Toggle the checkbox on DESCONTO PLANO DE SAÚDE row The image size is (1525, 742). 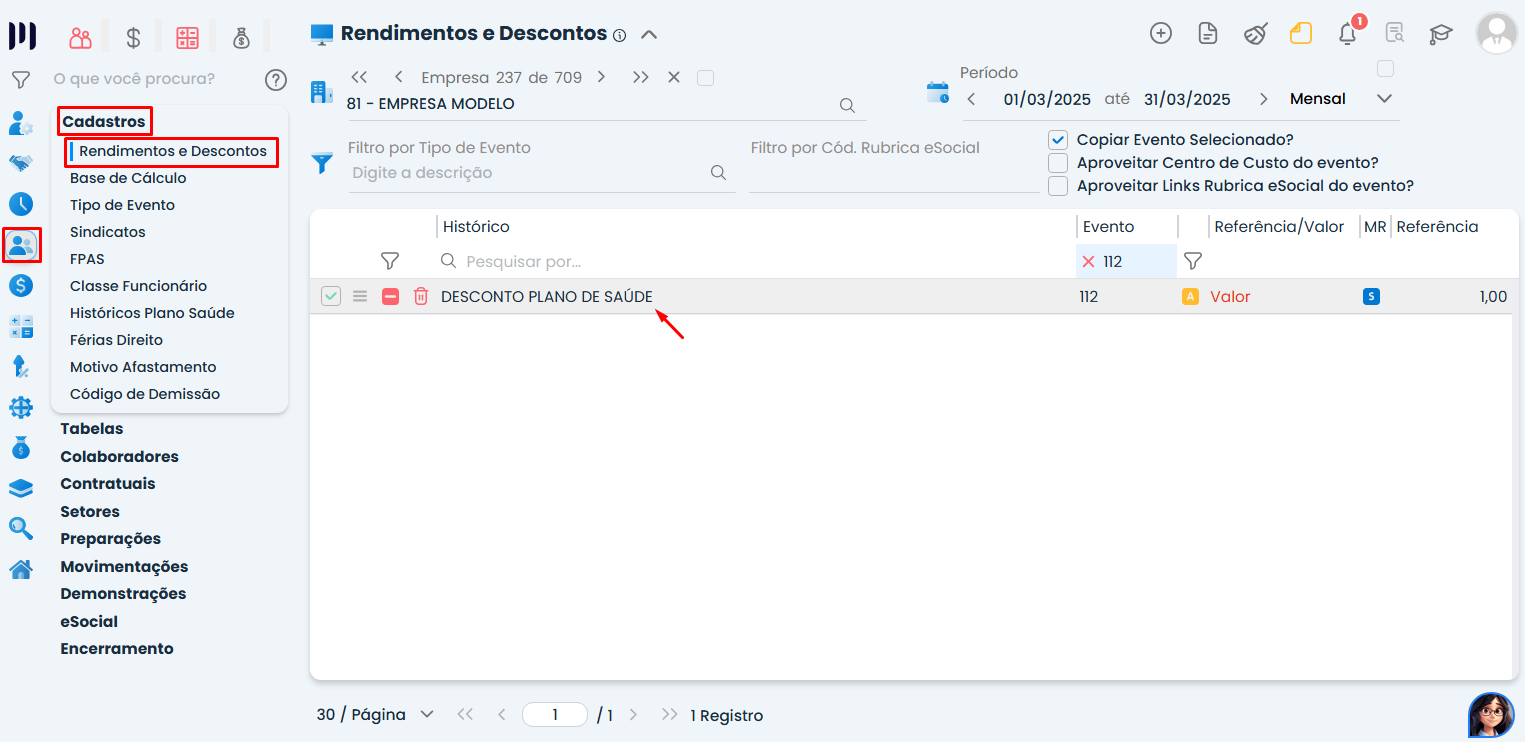pos(331,296)
